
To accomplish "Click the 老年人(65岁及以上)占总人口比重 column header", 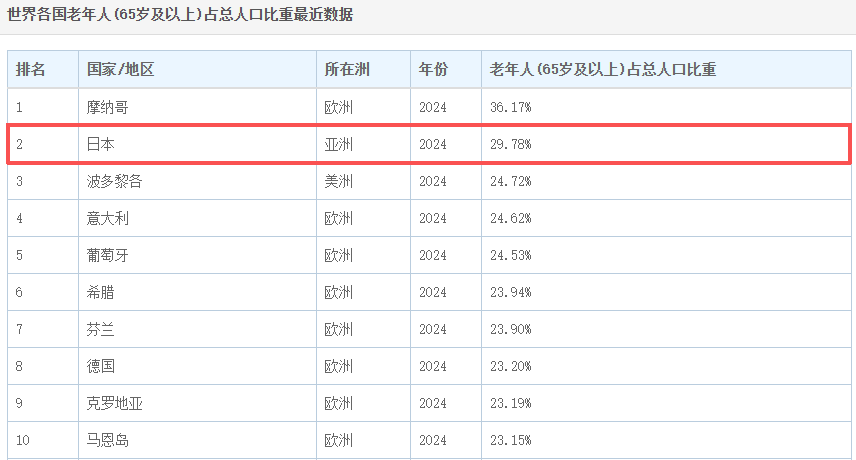I will coord(602,70).
